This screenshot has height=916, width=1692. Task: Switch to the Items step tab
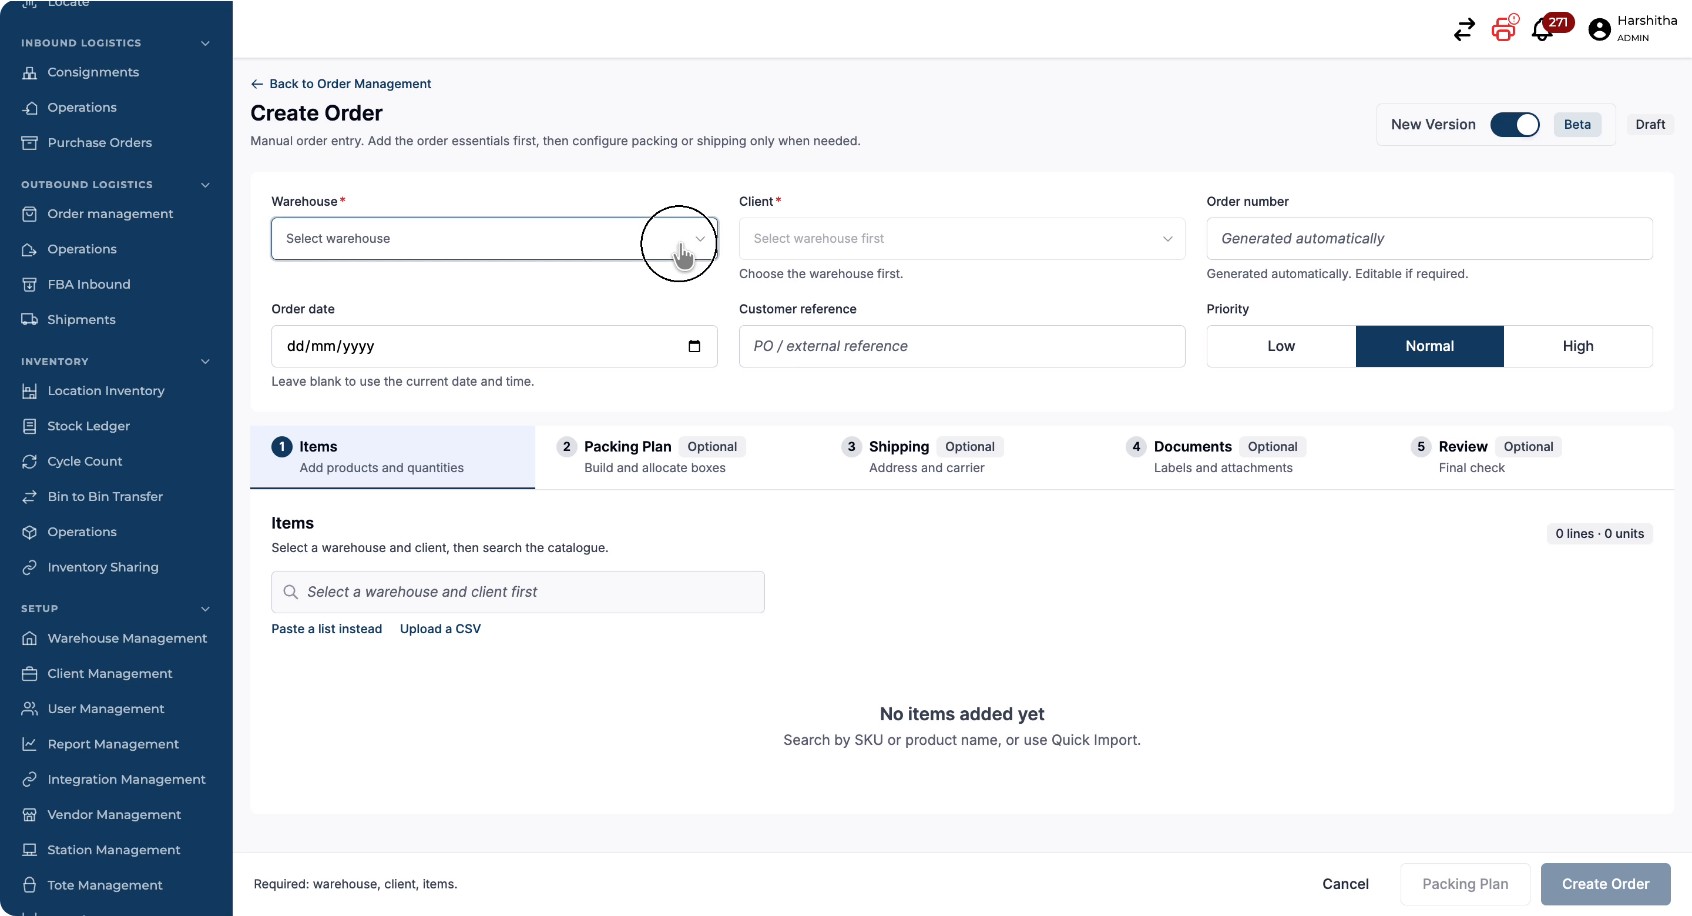pos(392,457)
